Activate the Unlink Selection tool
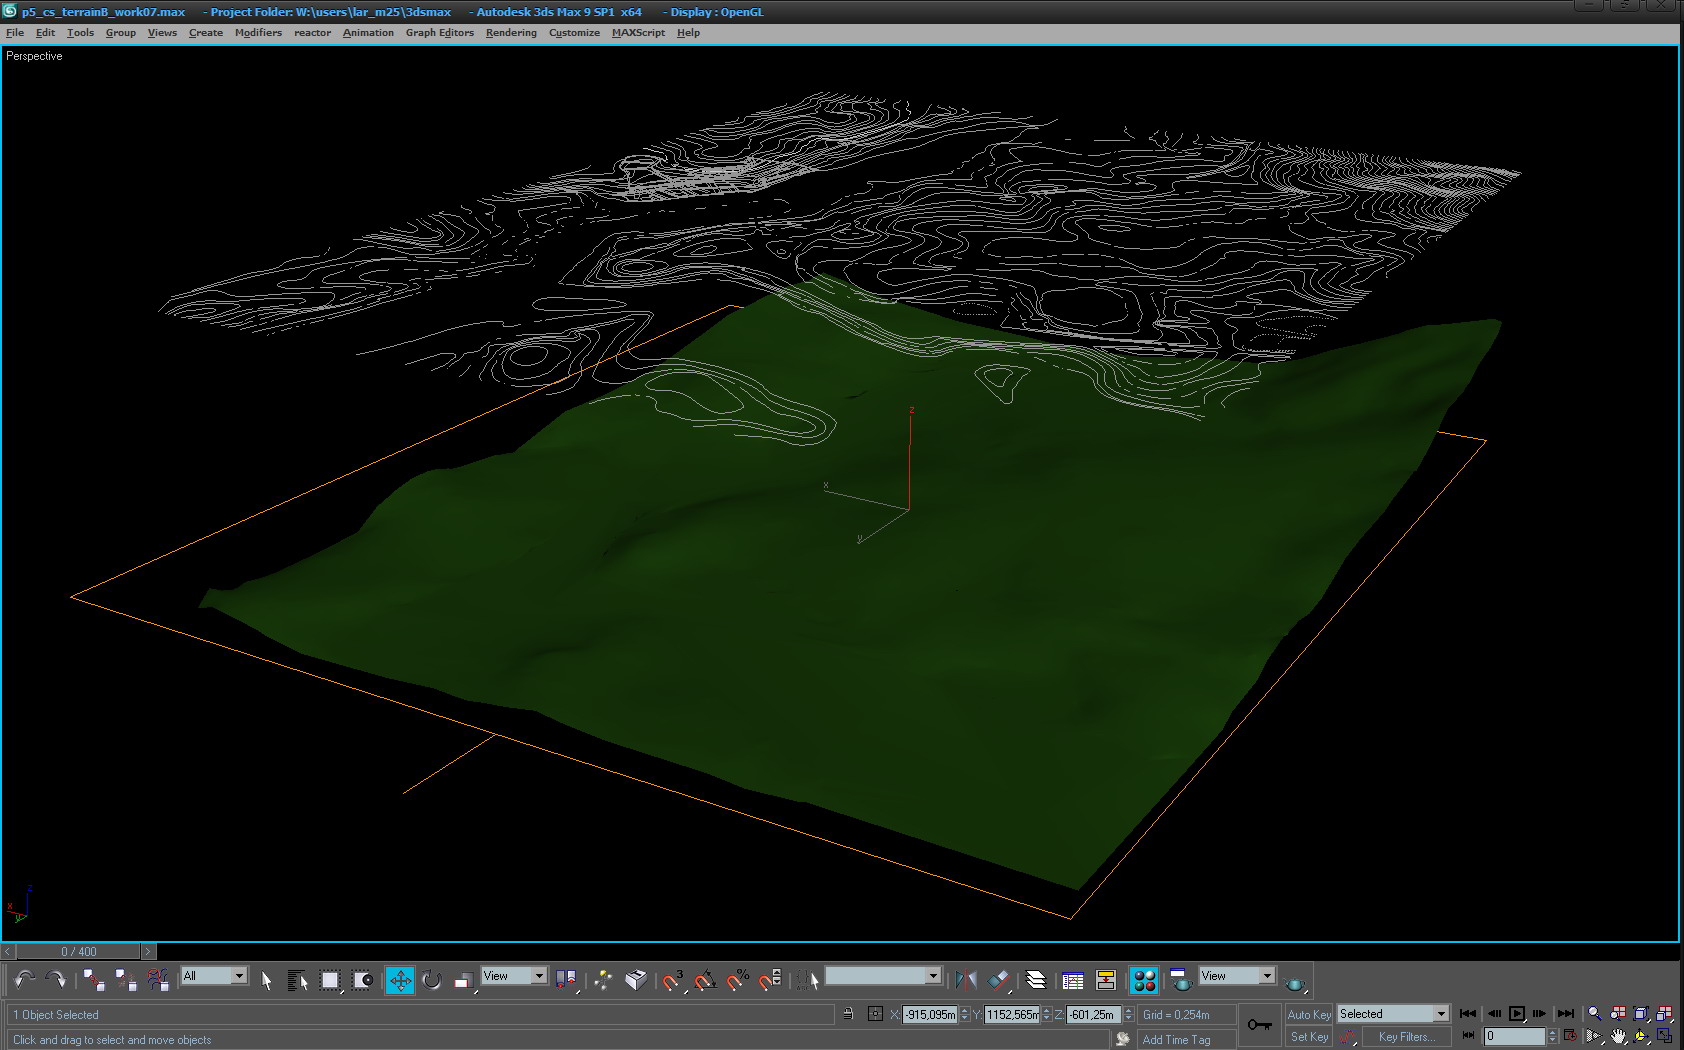The image size is (1684, 1050). click(x=126, y=980)
